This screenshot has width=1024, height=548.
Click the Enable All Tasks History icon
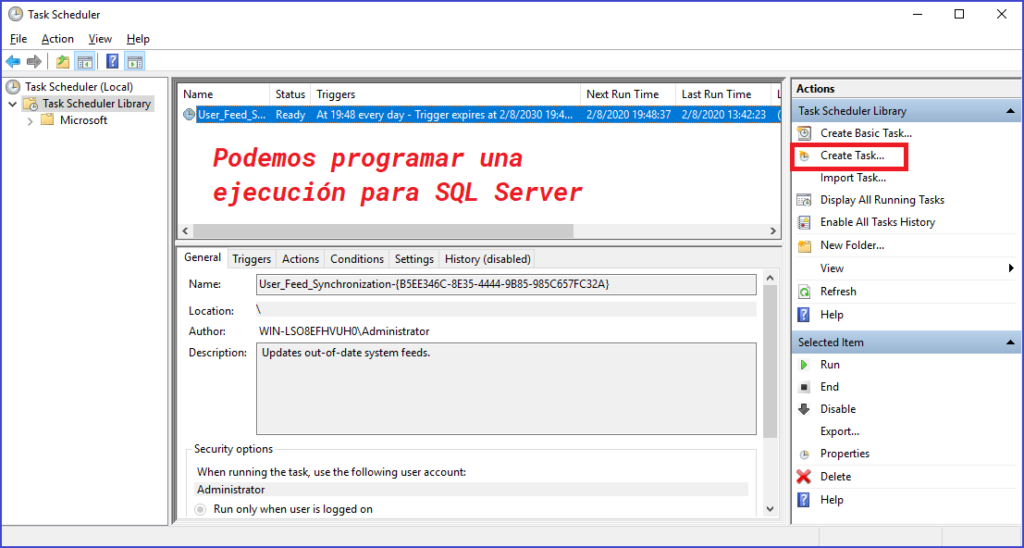coord(805,222)
